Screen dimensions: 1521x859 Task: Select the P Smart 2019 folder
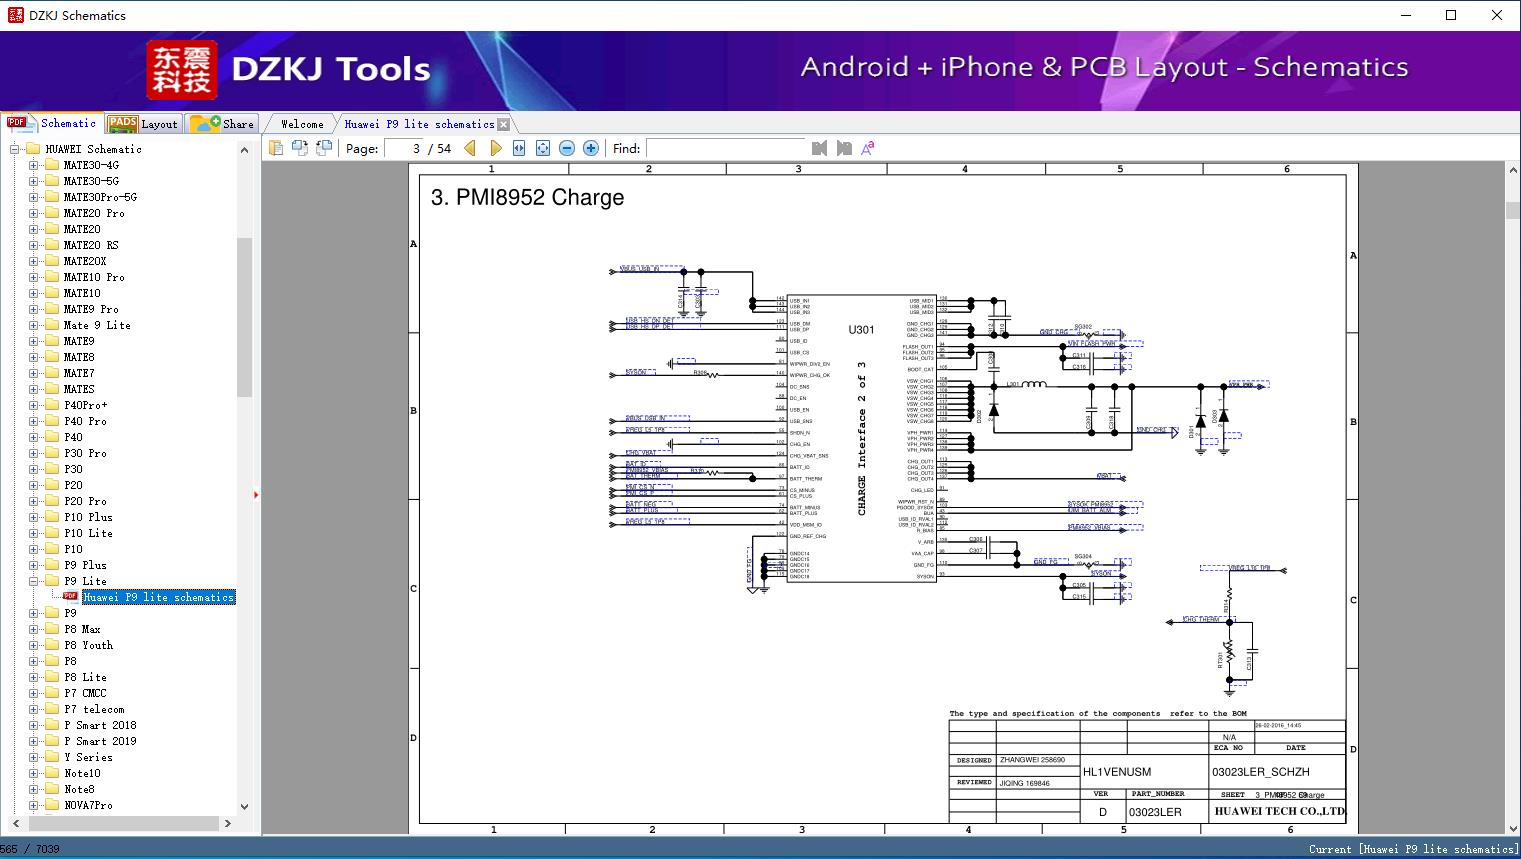coord(100,741)
